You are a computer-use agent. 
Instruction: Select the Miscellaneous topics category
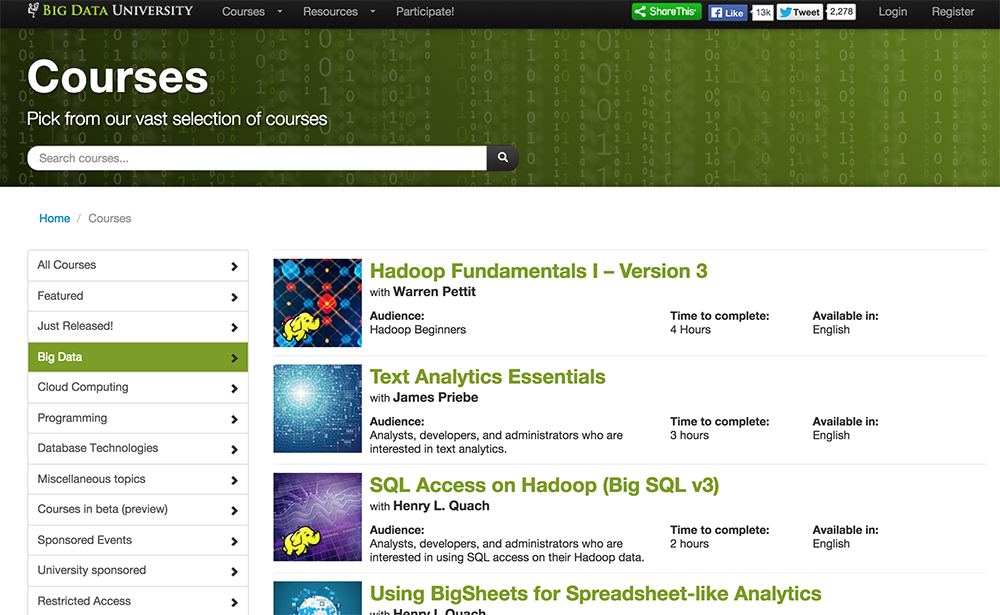[138, 479]
